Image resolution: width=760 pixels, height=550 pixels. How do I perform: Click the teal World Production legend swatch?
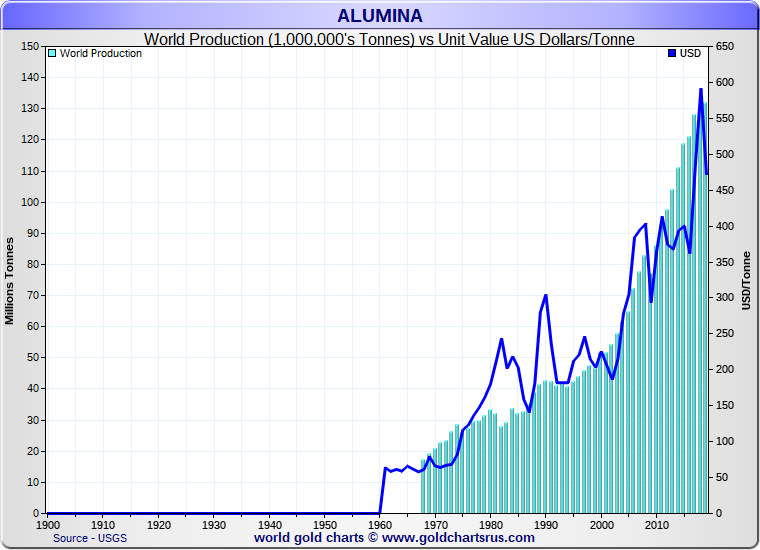point(53,53)
